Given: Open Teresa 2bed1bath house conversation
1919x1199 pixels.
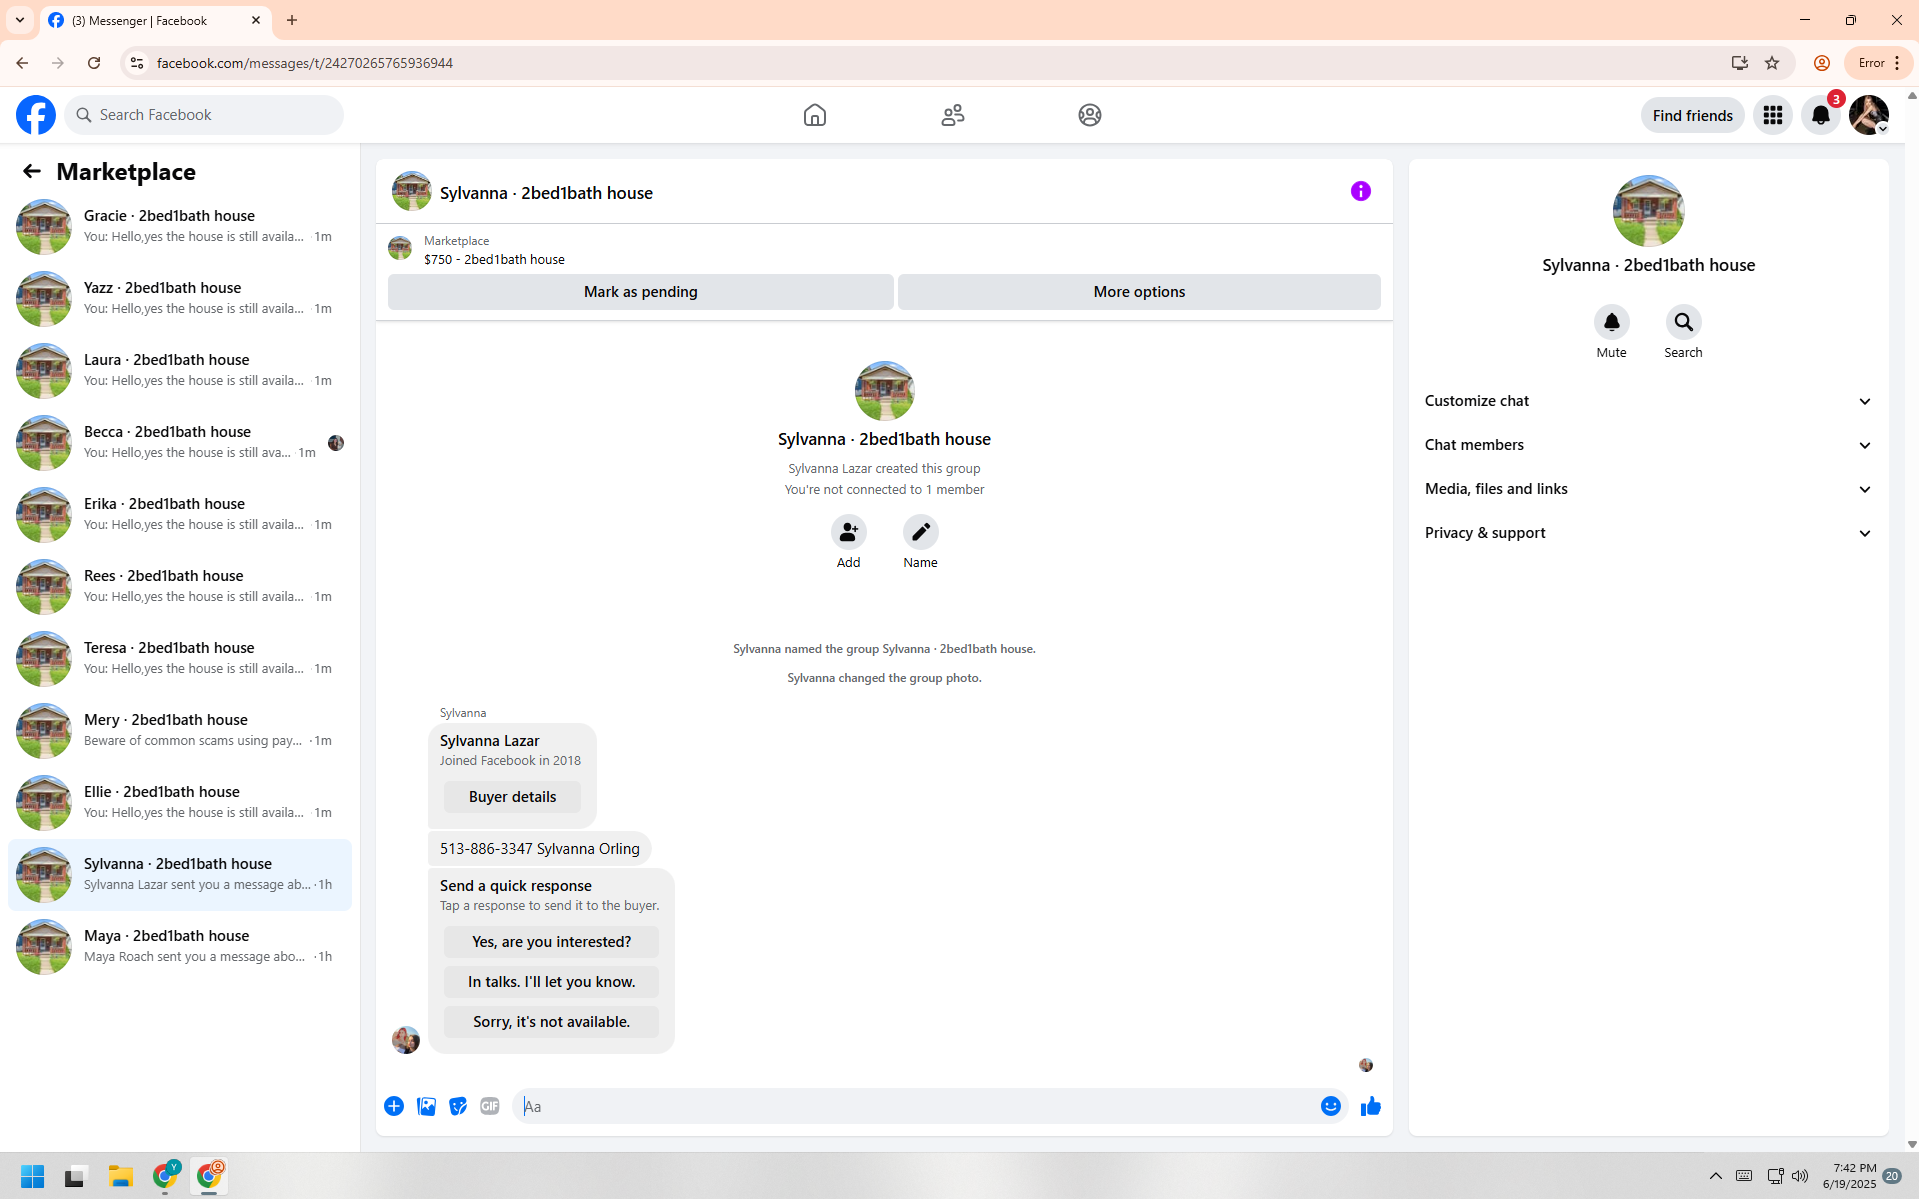Looking at the screenshot, I should point(180,658).
